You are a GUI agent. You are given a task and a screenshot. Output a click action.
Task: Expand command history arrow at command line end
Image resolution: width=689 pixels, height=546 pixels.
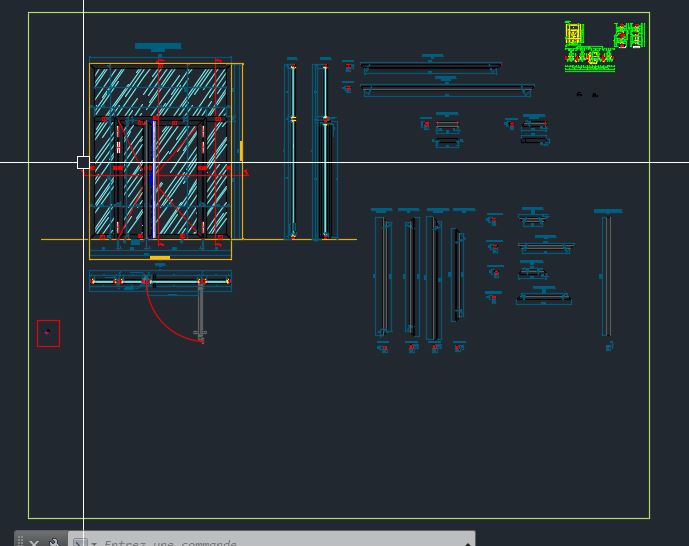click(468, 544)
